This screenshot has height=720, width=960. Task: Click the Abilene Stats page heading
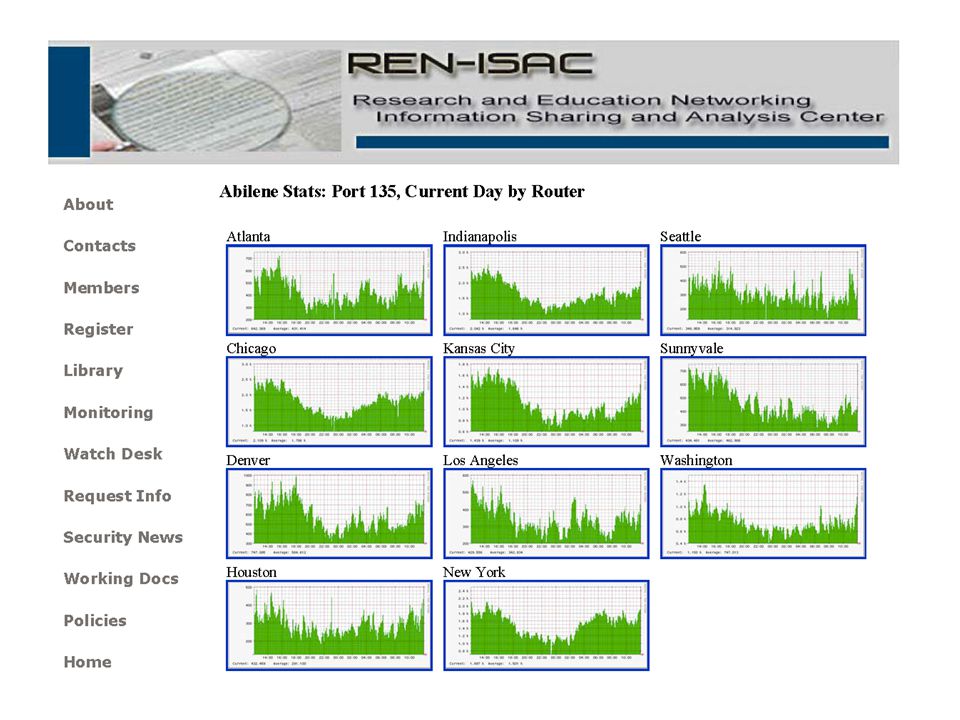402,192
